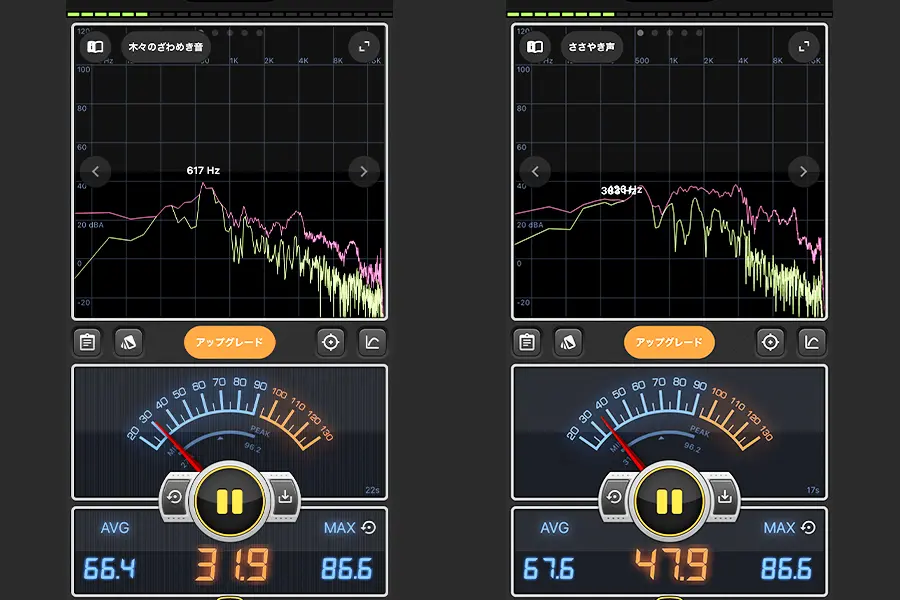
Task: Reset the measurement on left screen
Action: pyautogui.click(x=174, y=497)
